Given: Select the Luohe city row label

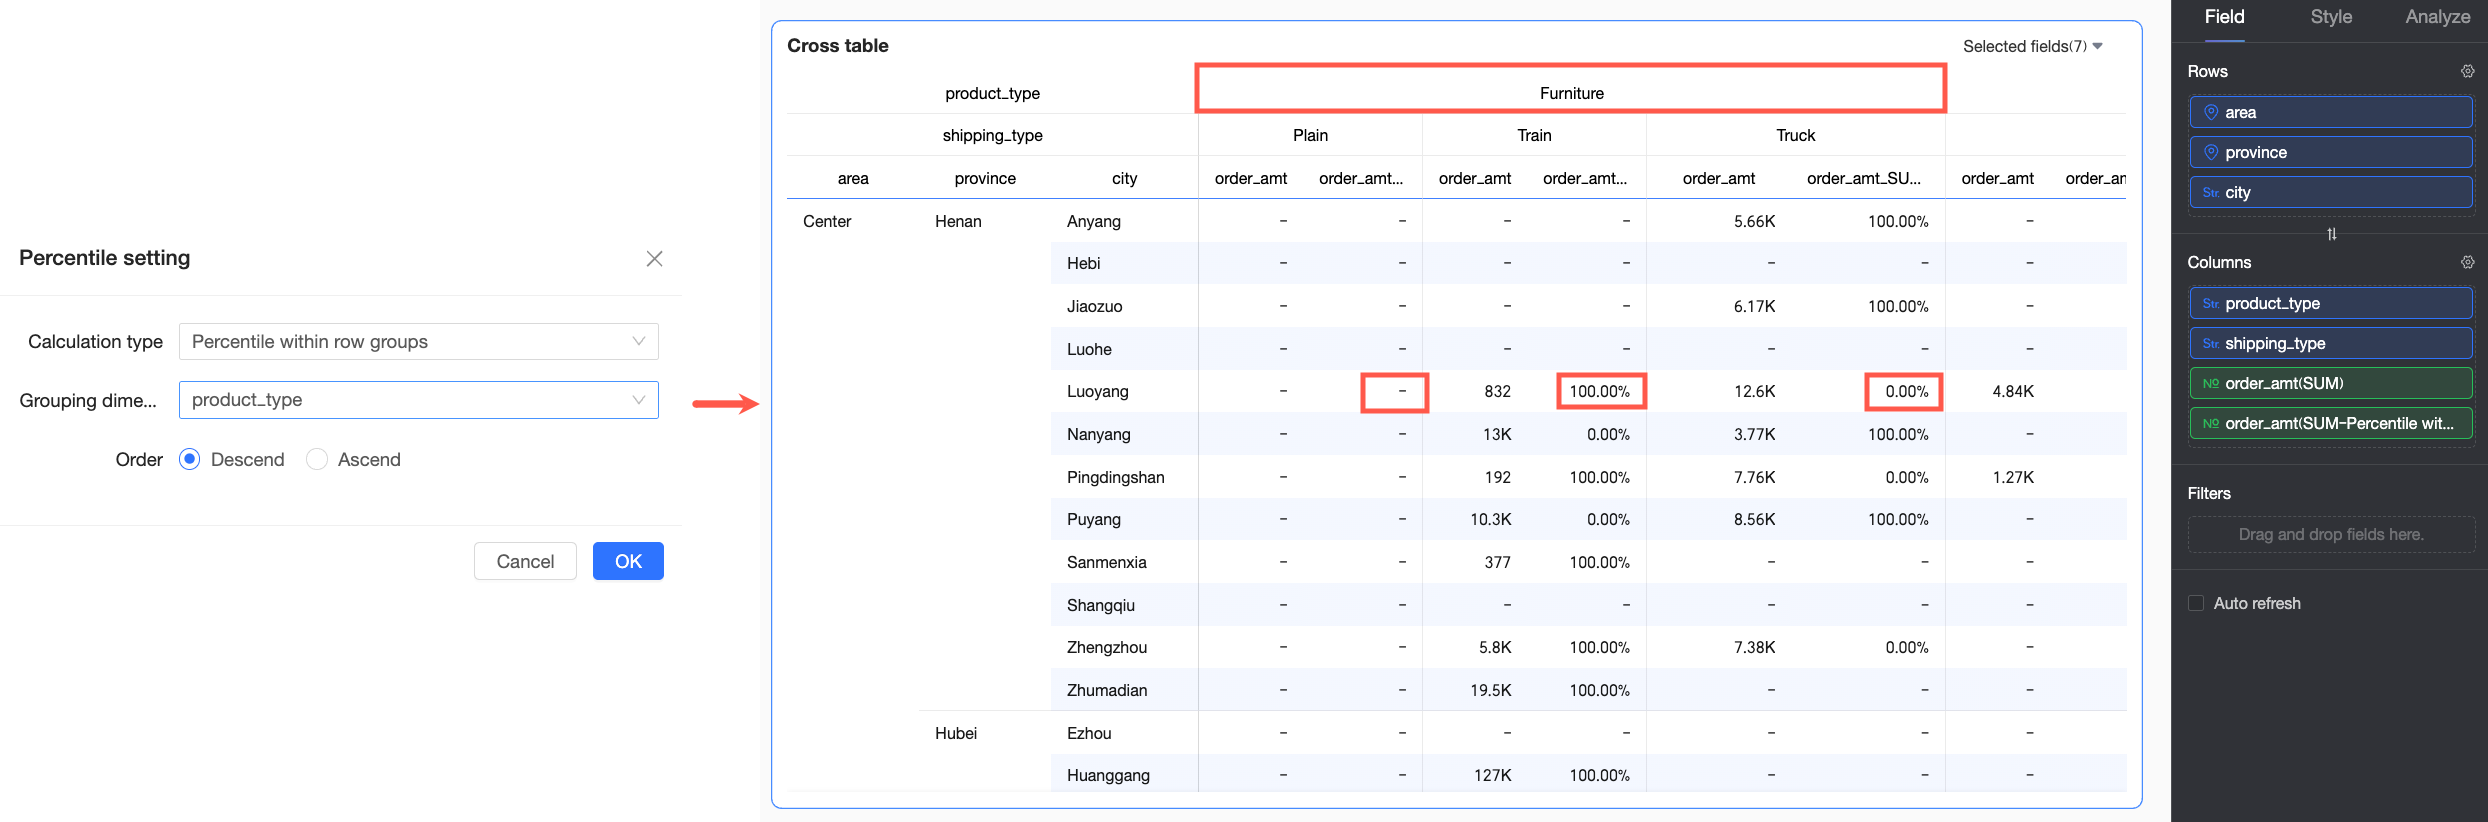Looking at the screenshot, I should click(x=1089, y=350).
